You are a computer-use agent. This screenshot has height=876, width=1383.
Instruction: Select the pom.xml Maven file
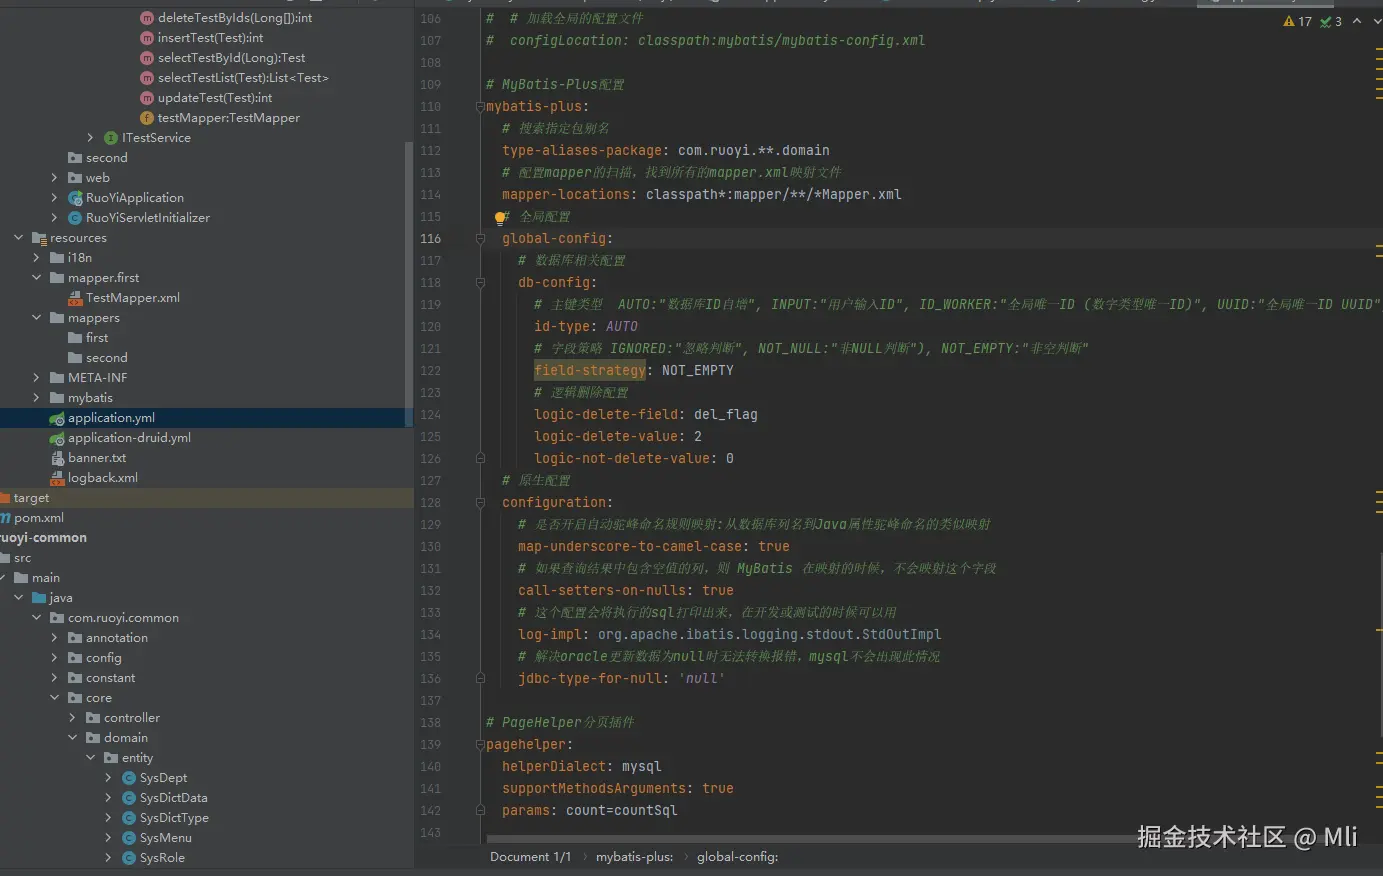click(x=39, y=518)
